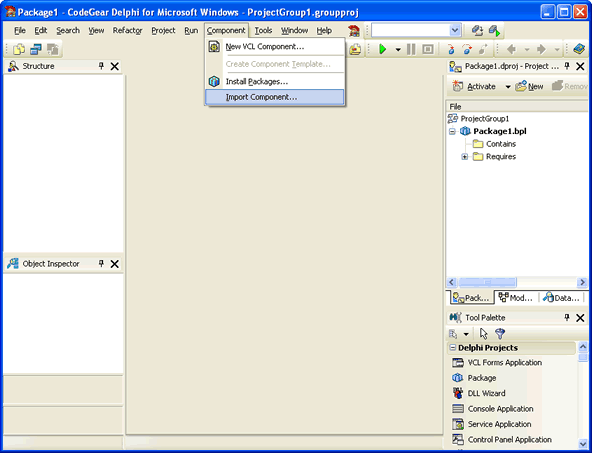Click the Program Reset stop icon

[x=428, y=49]
